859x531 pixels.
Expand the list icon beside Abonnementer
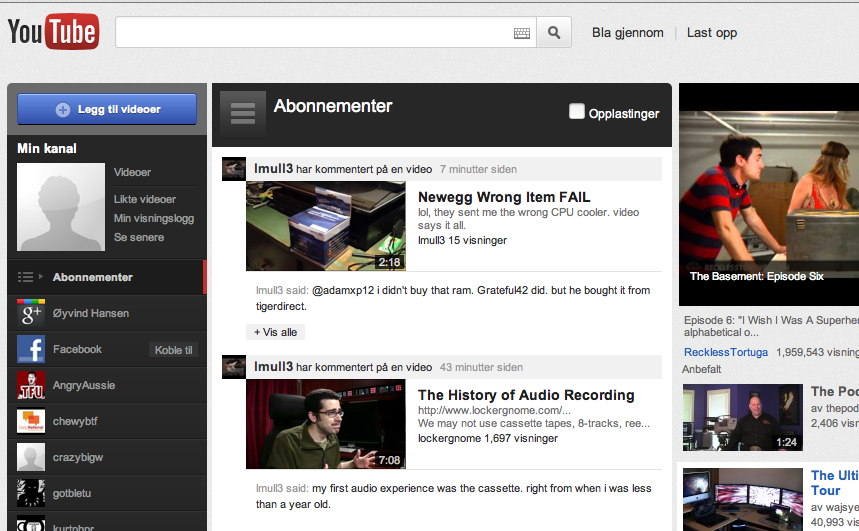point(30,277)
